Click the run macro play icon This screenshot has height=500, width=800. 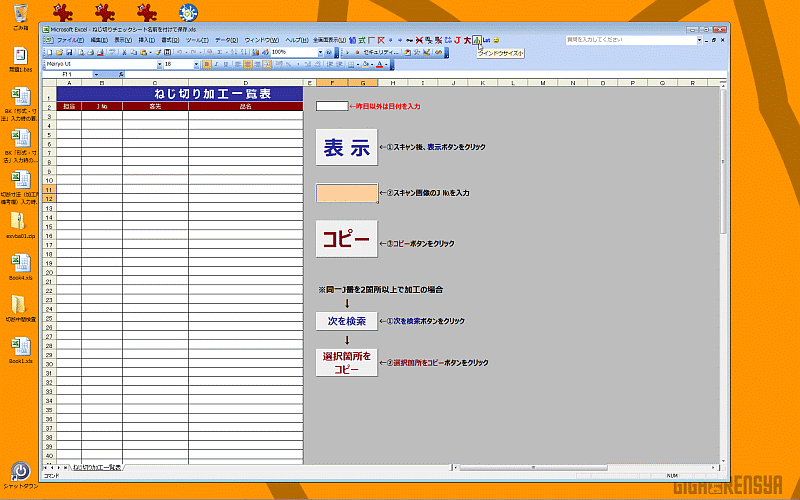pos(347,52)
